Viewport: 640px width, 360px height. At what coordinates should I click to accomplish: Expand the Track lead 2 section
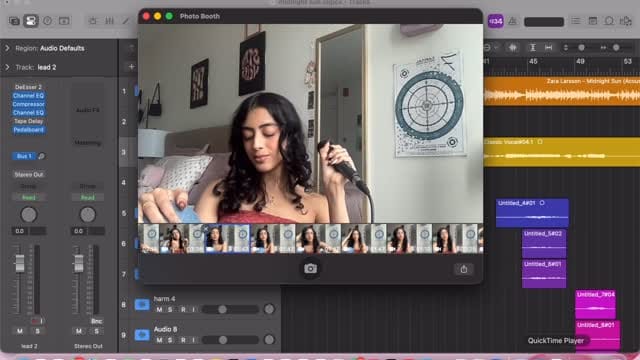tap(7, 67)
